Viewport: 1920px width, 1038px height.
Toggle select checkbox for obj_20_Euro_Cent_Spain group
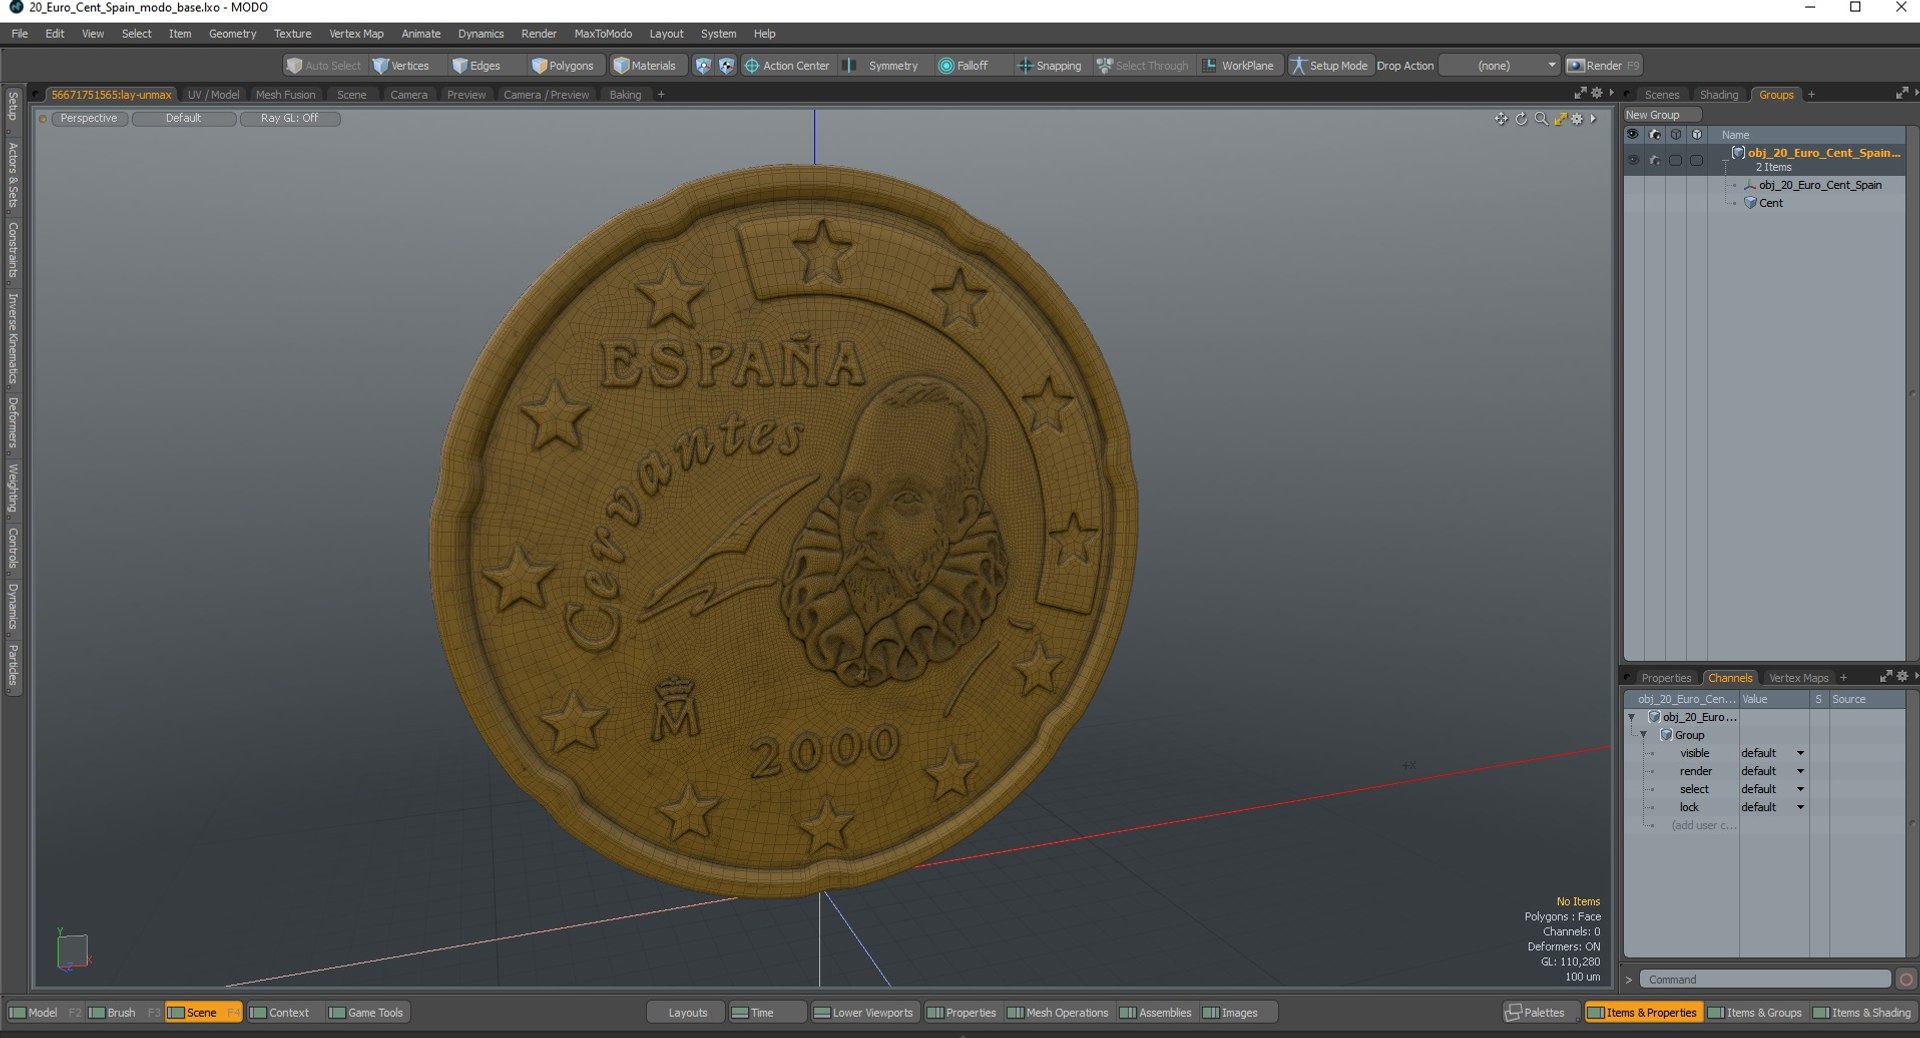point(1676,160)
